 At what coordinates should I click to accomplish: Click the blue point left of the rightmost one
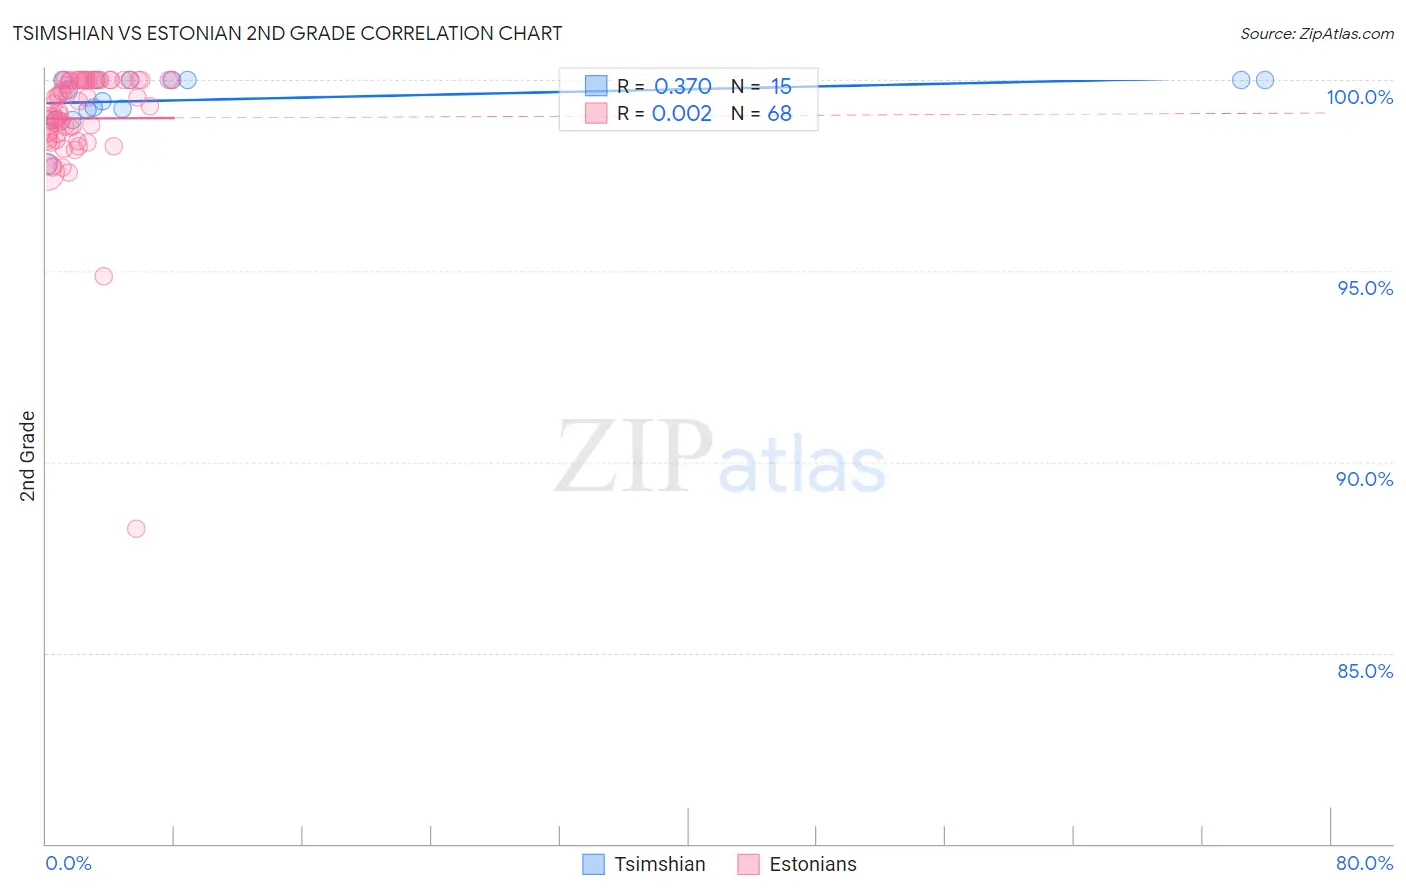point(1241,80)
